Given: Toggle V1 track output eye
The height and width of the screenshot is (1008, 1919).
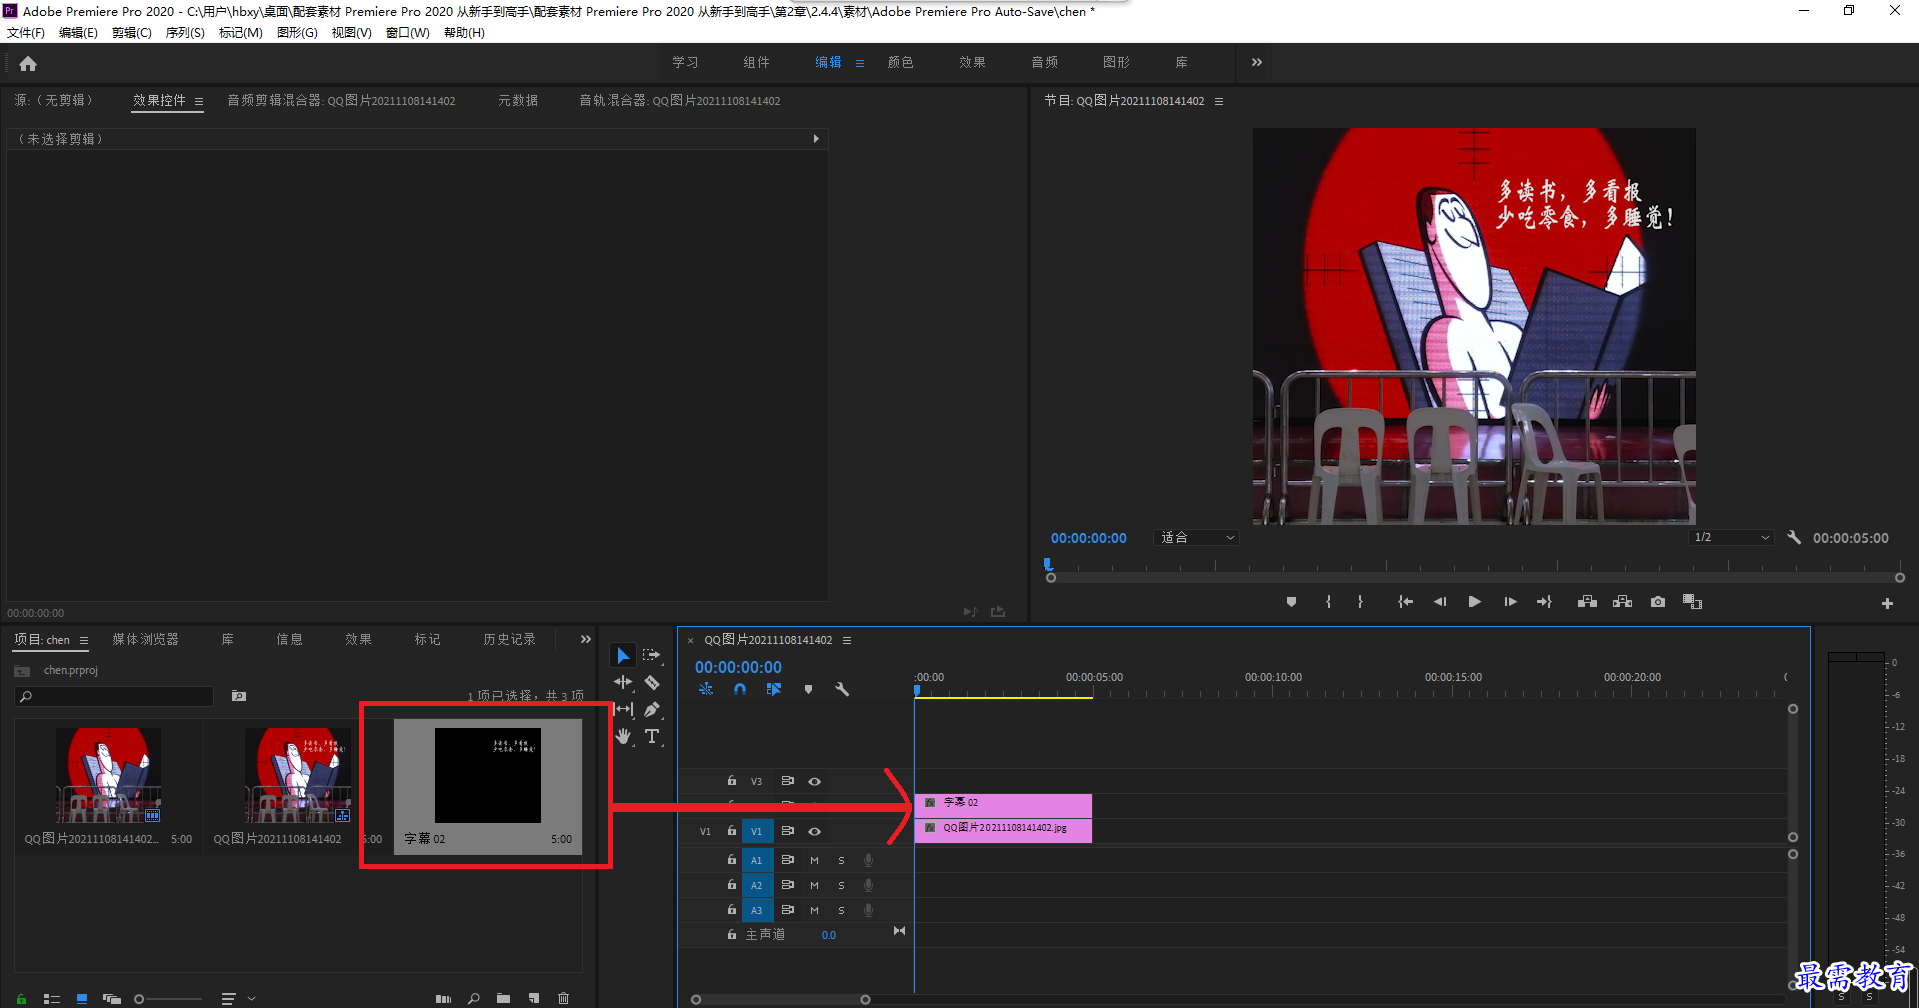Looking at the screenshot, I should point(814,831).
